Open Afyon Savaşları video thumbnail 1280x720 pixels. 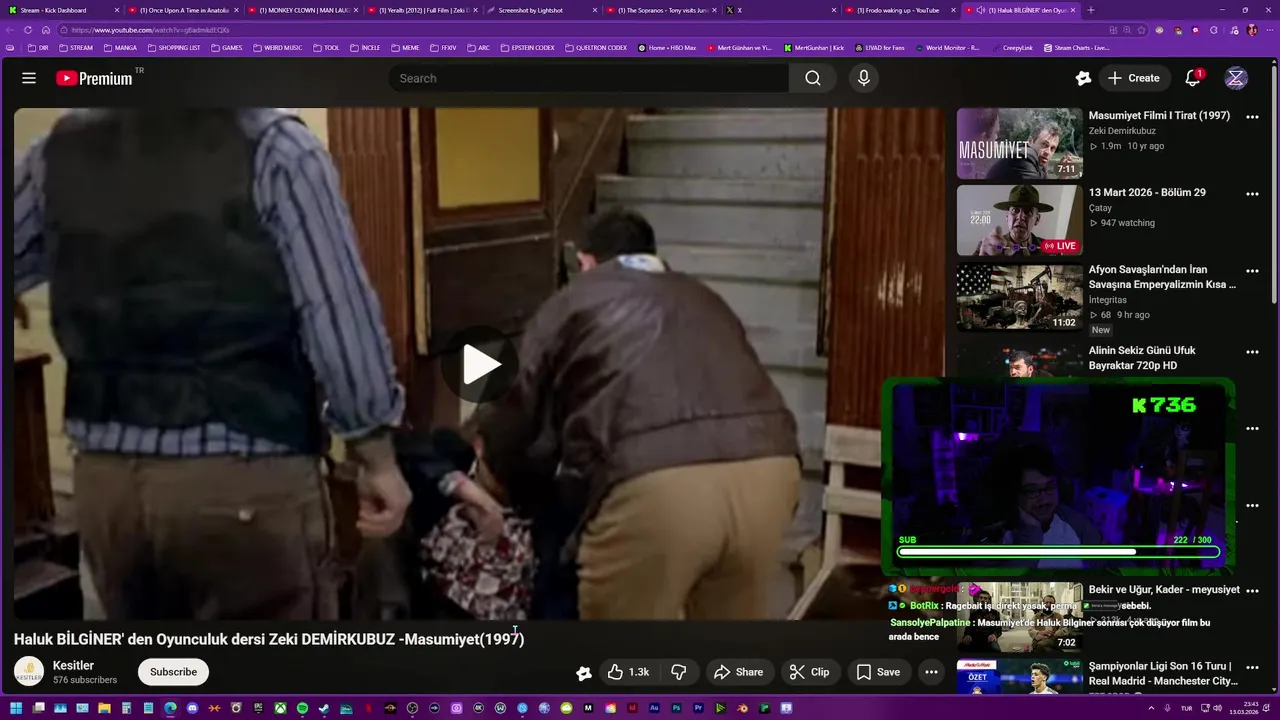[x=1019, y=297]
